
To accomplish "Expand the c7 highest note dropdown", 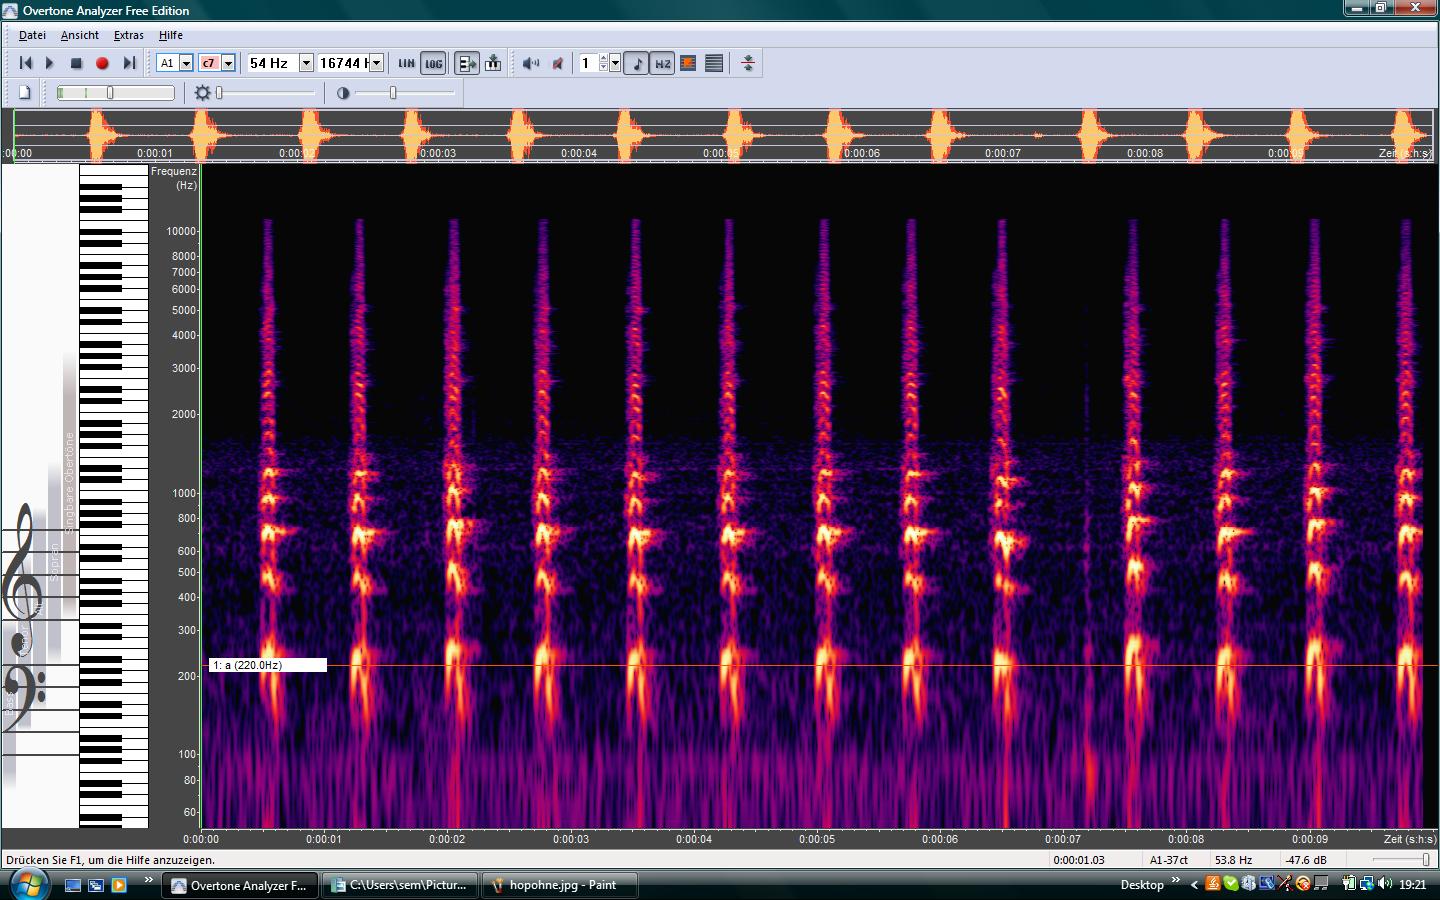I will pyautogui.click(x=228, y=63).
